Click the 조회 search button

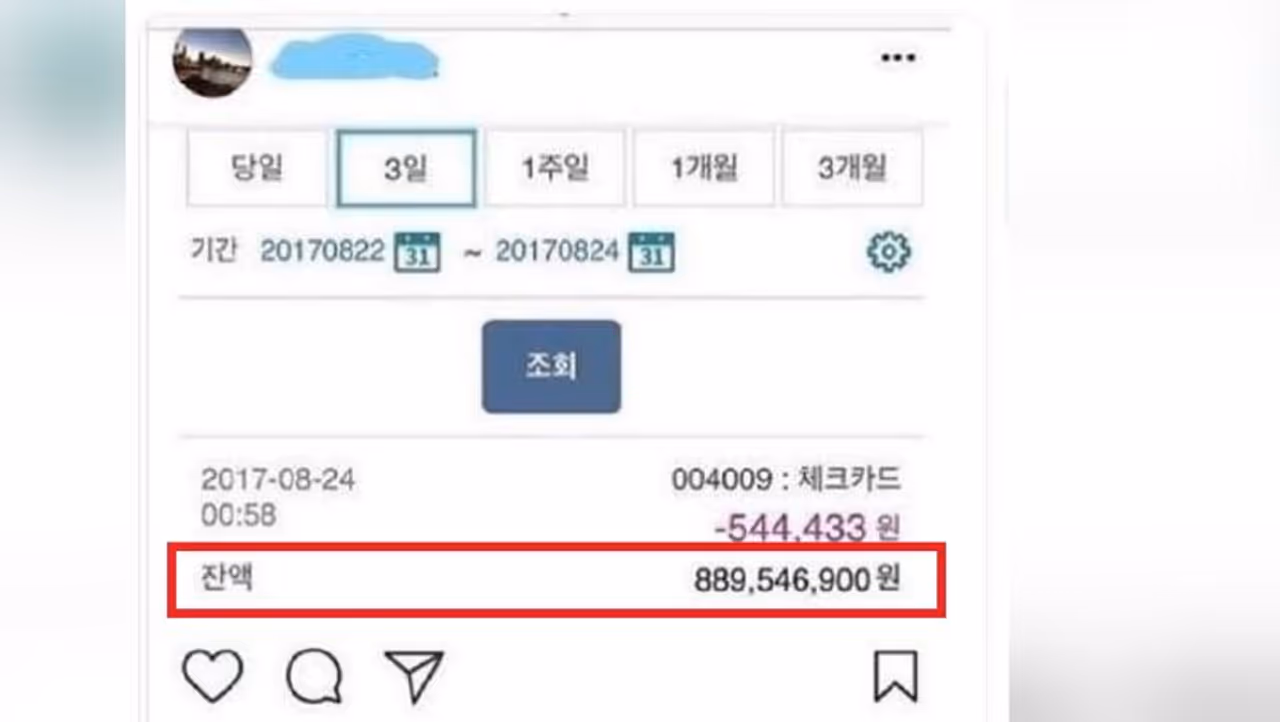pos(551,366)
